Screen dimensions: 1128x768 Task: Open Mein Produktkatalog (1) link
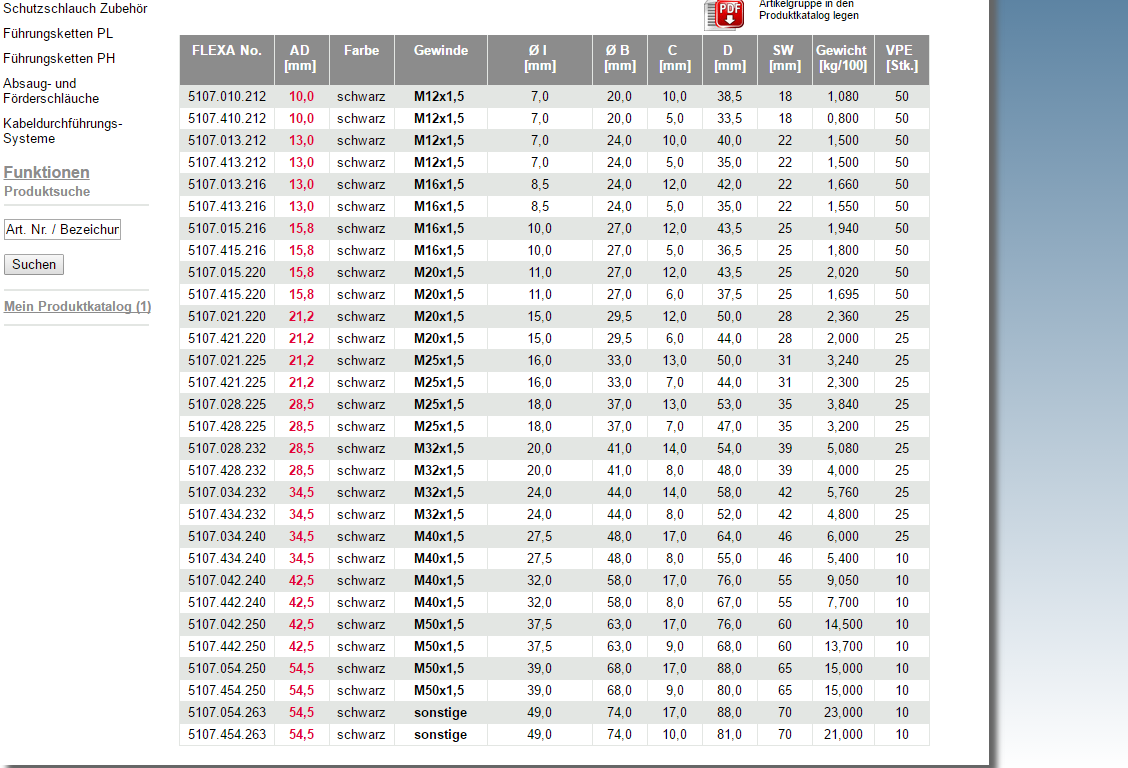(x=78, y=306)
